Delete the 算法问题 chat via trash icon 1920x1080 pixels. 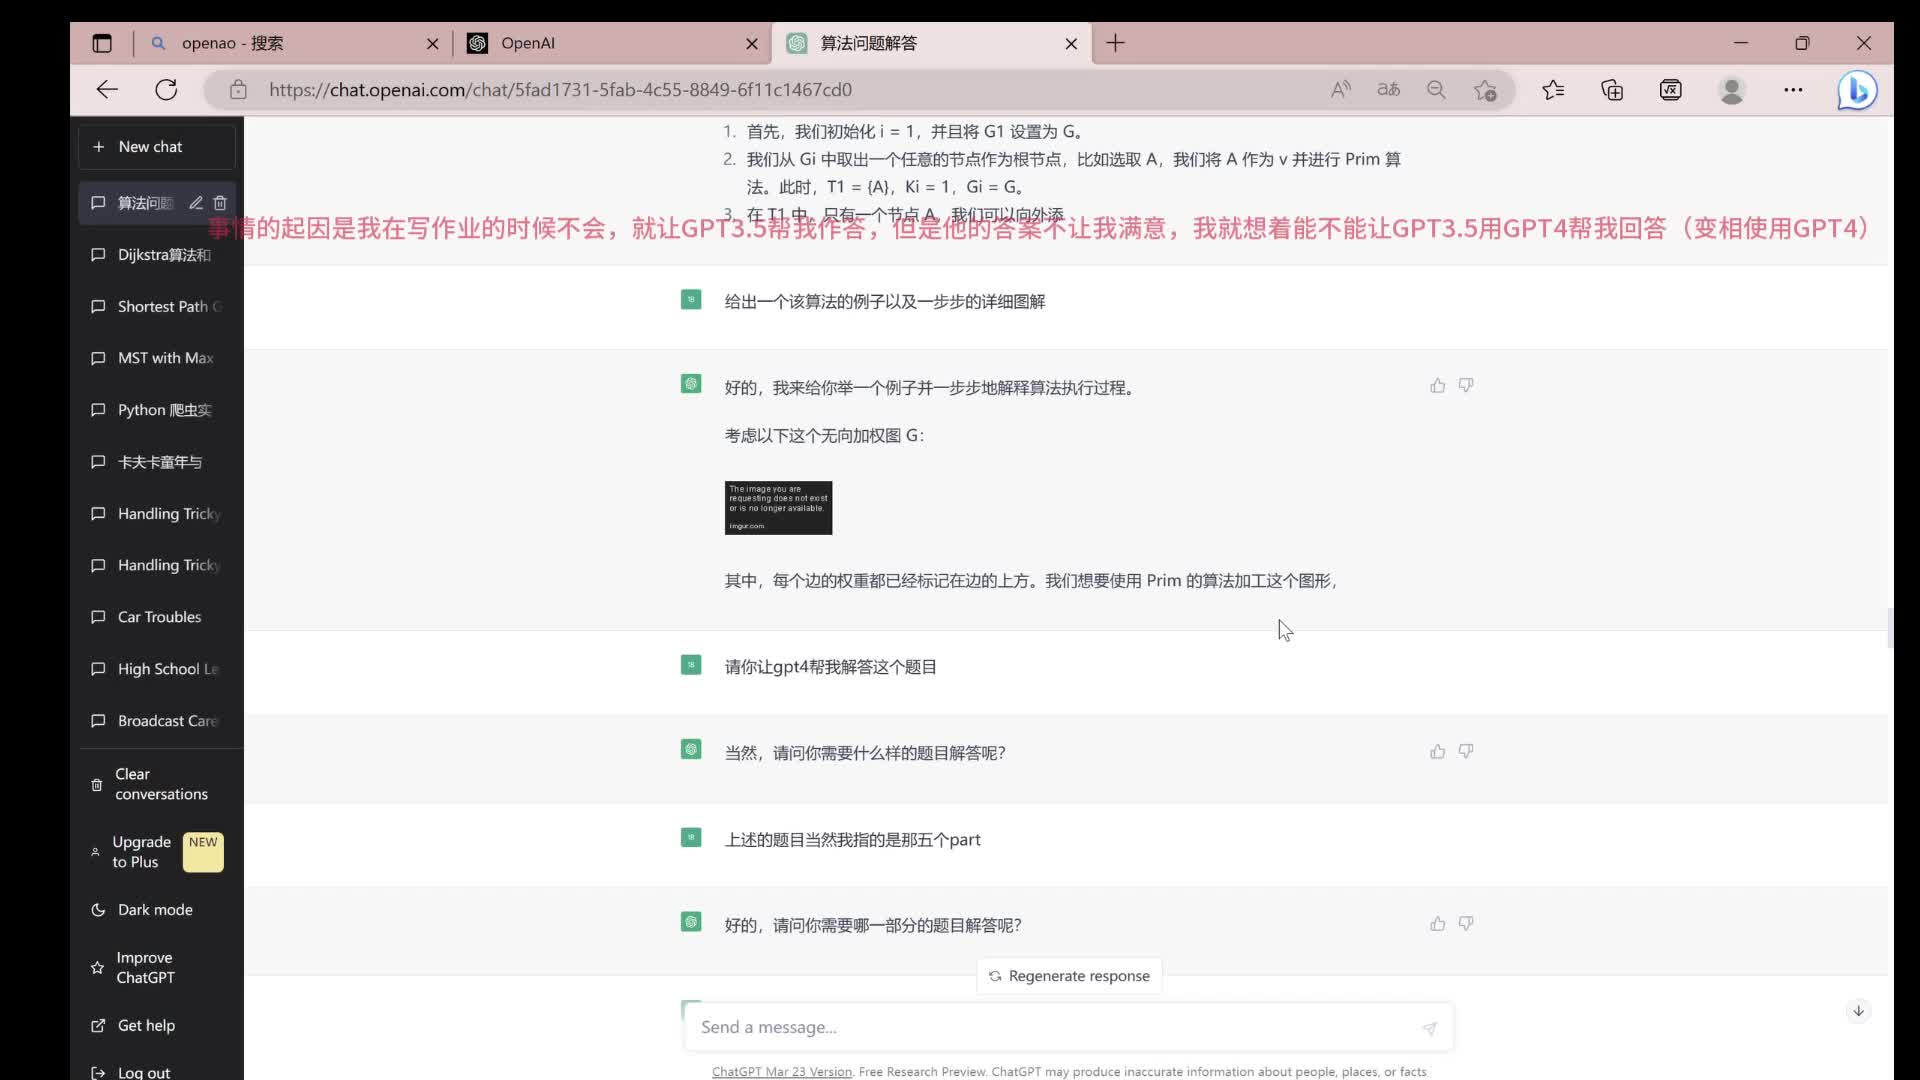tap(221, 203)
